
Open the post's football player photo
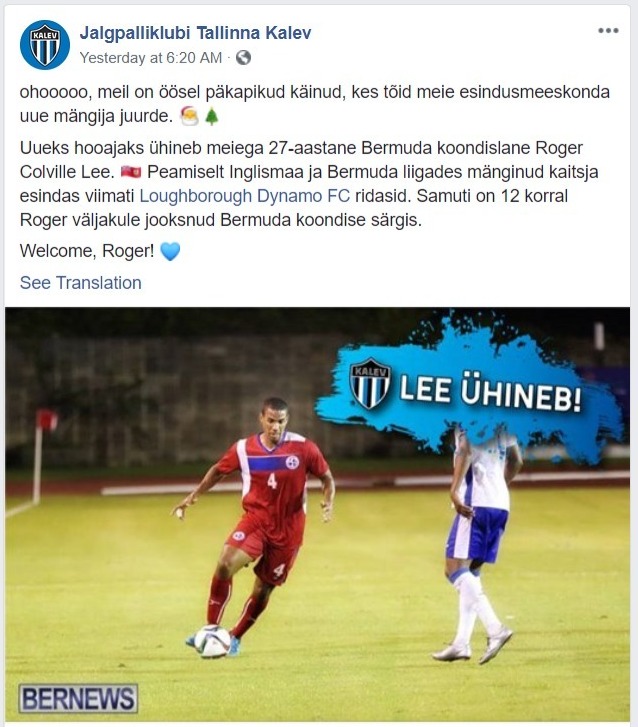[317, 515]
